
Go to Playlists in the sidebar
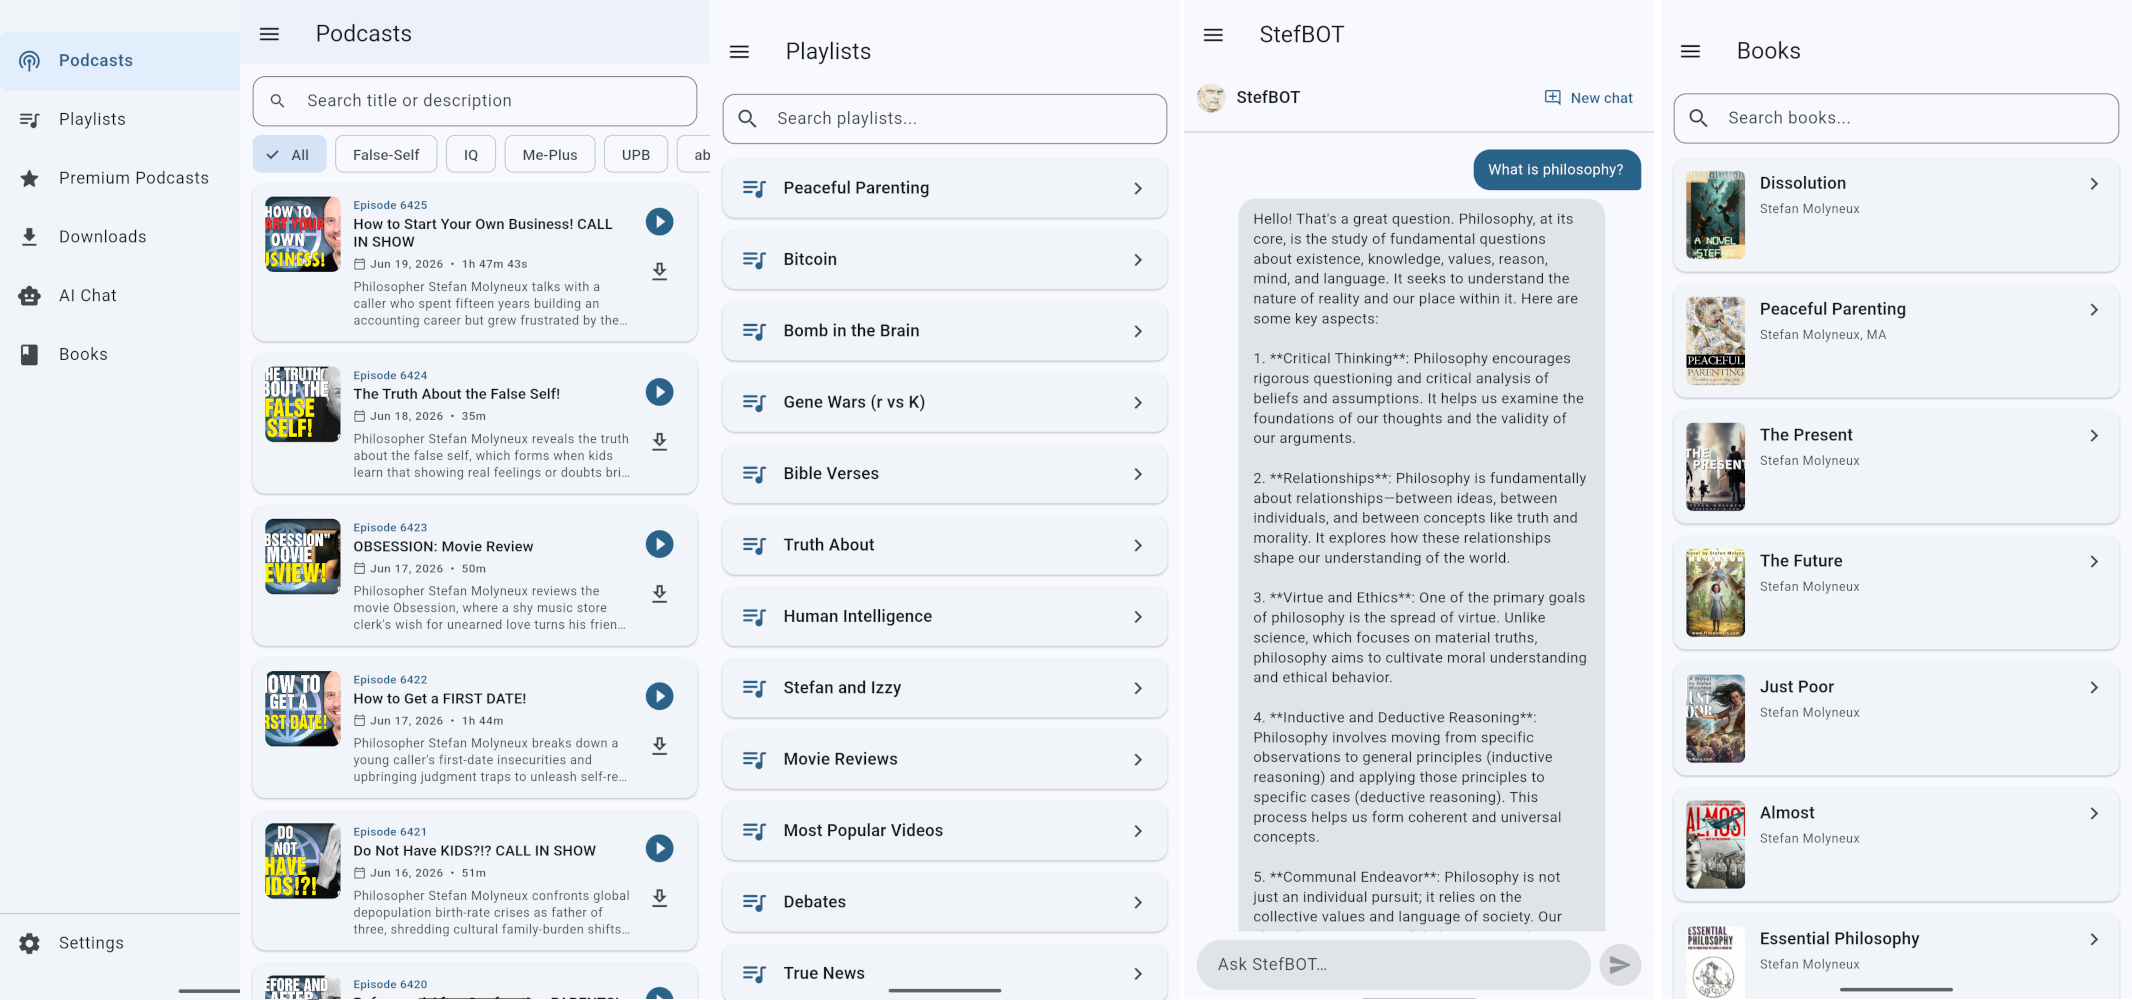[x=120, y=120]
